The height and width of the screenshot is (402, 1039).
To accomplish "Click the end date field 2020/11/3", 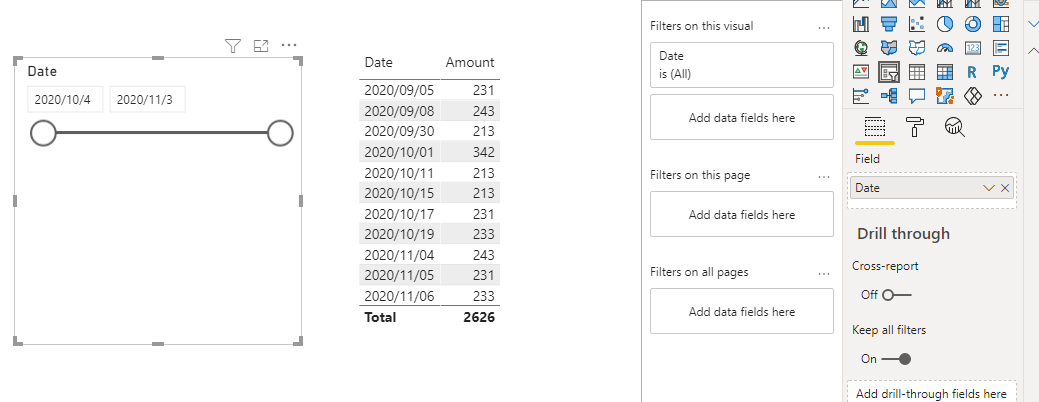I will (x=147, y=99).
